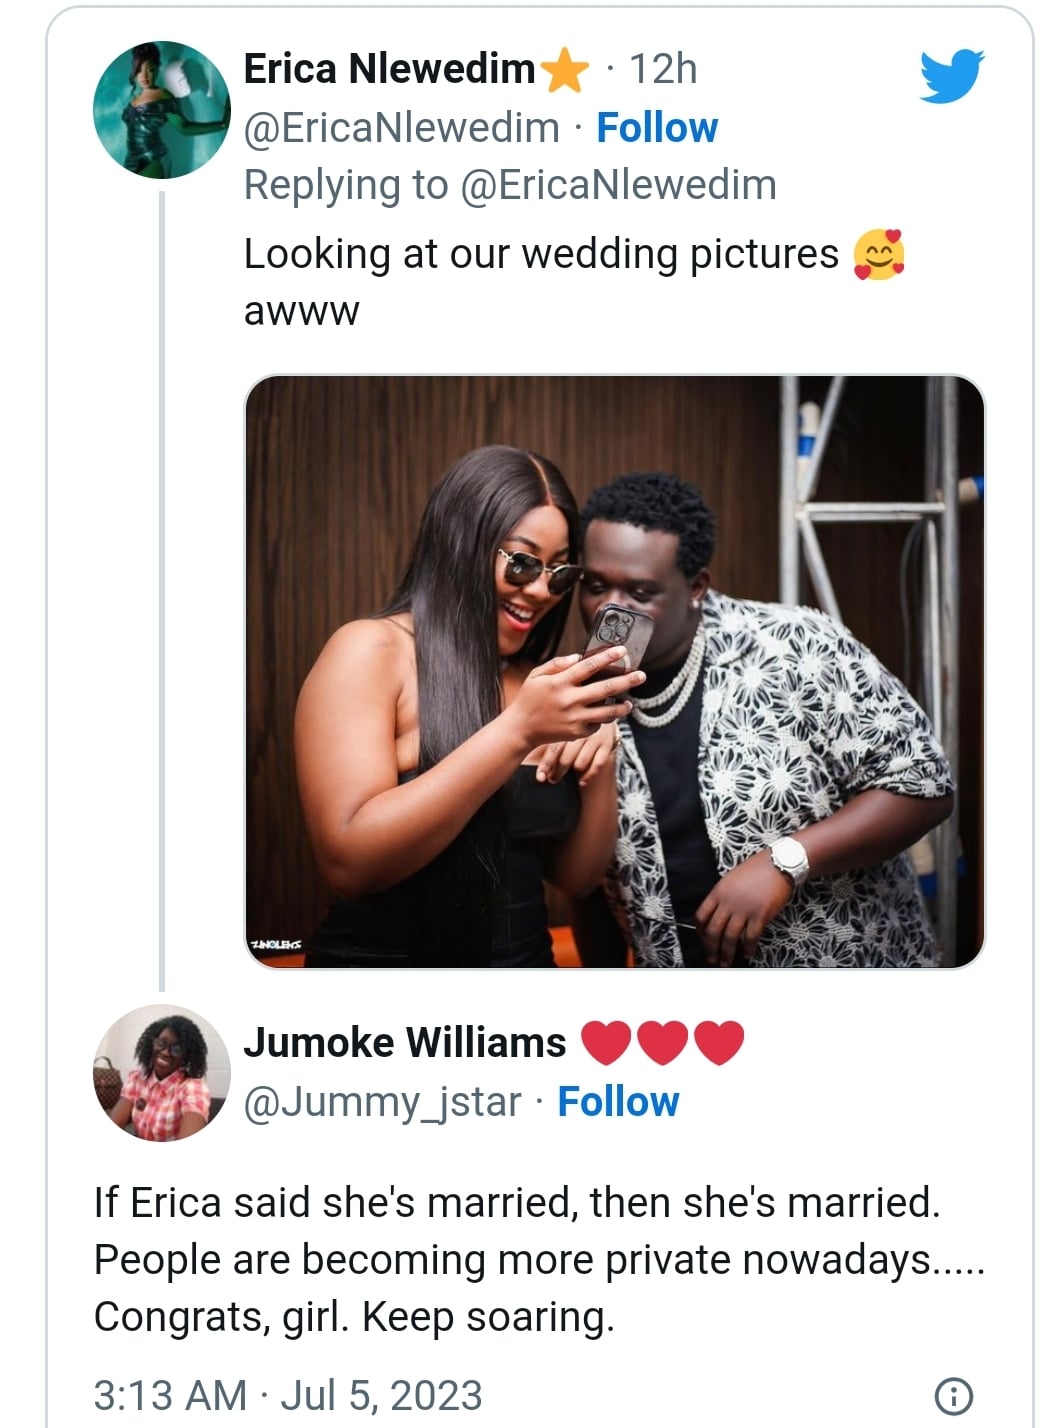Image resolution: width=1046 pixels, height=1428 pixels.
Task: Click the three red hearts after Jumoke Williams
Action: tap(663, 1043)
